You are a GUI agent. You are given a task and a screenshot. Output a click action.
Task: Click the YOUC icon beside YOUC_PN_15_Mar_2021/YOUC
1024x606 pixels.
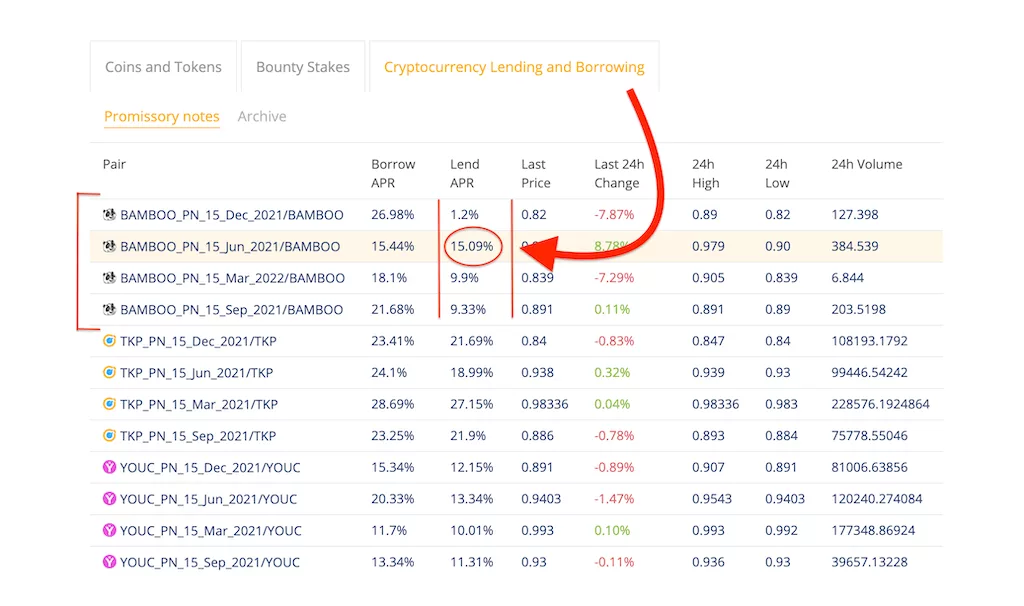point(109,530)
